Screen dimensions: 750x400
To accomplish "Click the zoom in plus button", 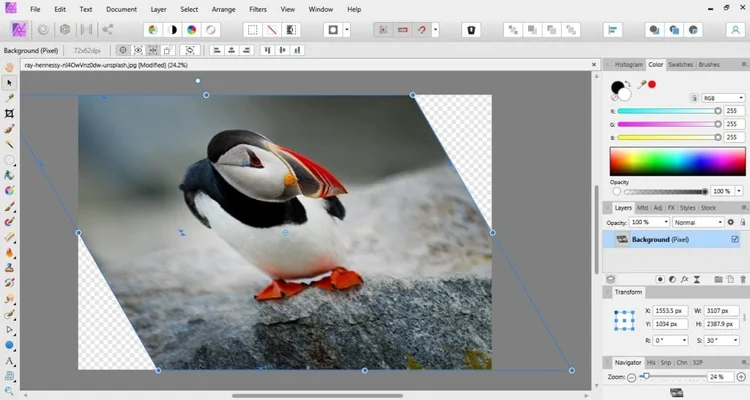I will click(741, 377).
